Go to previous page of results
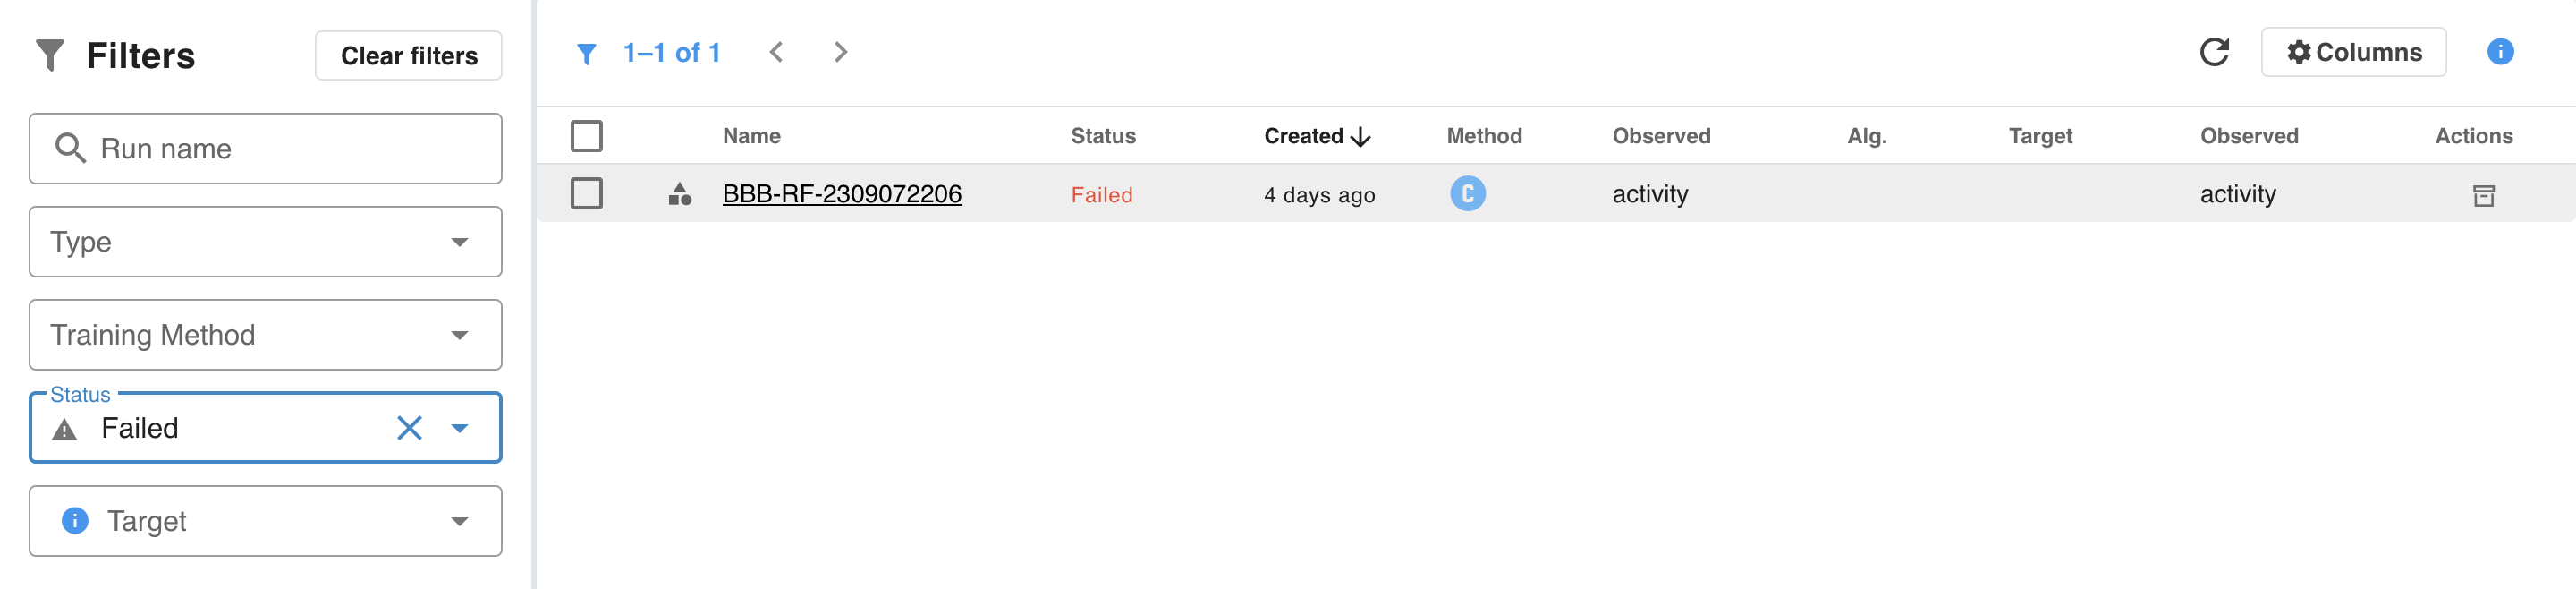This screenshot has height=589, width=2576. click(x=776, y=52)
